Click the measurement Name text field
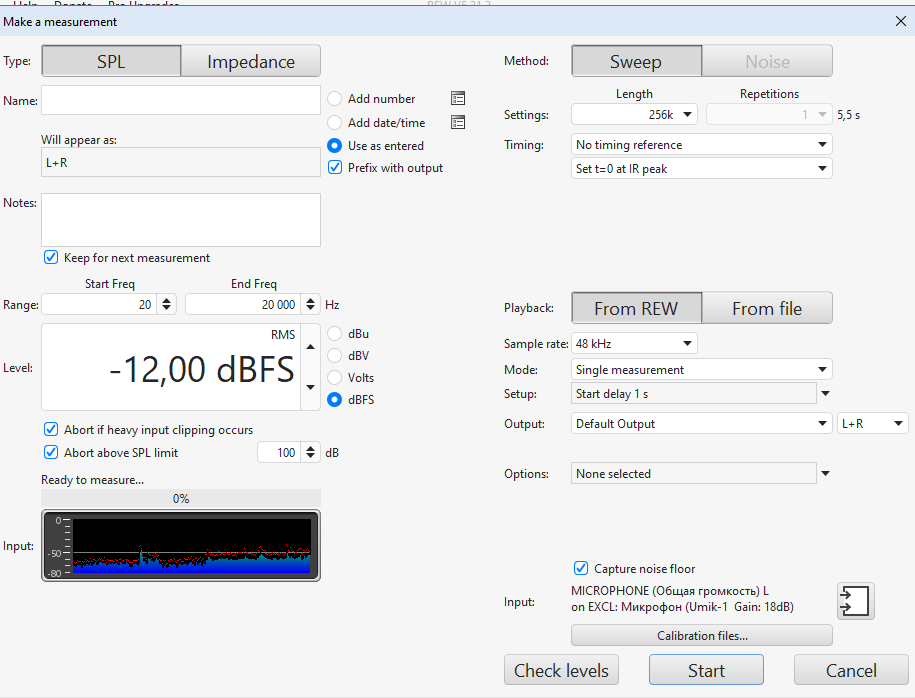Screen dimensions: 915x698 tap(180, 100)
